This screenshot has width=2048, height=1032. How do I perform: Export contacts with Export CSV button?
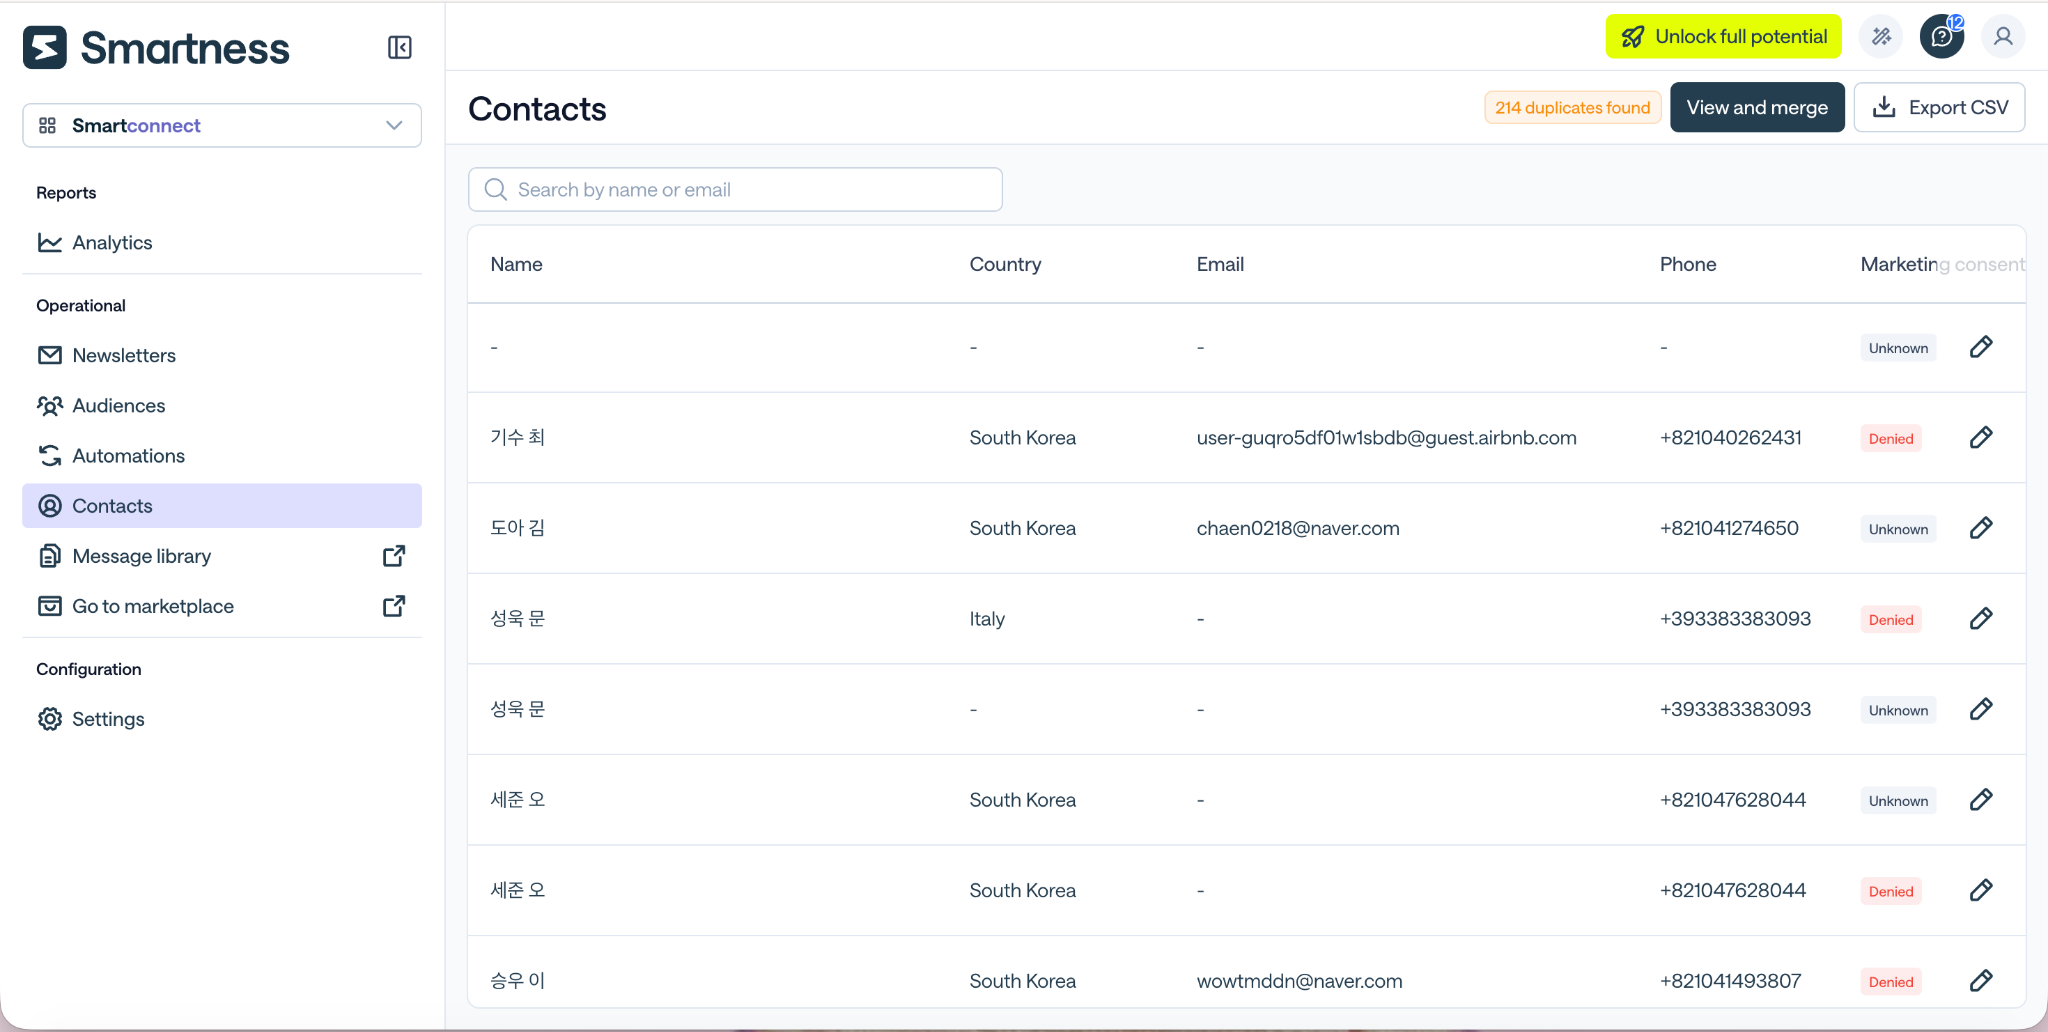pos(1939,107)
